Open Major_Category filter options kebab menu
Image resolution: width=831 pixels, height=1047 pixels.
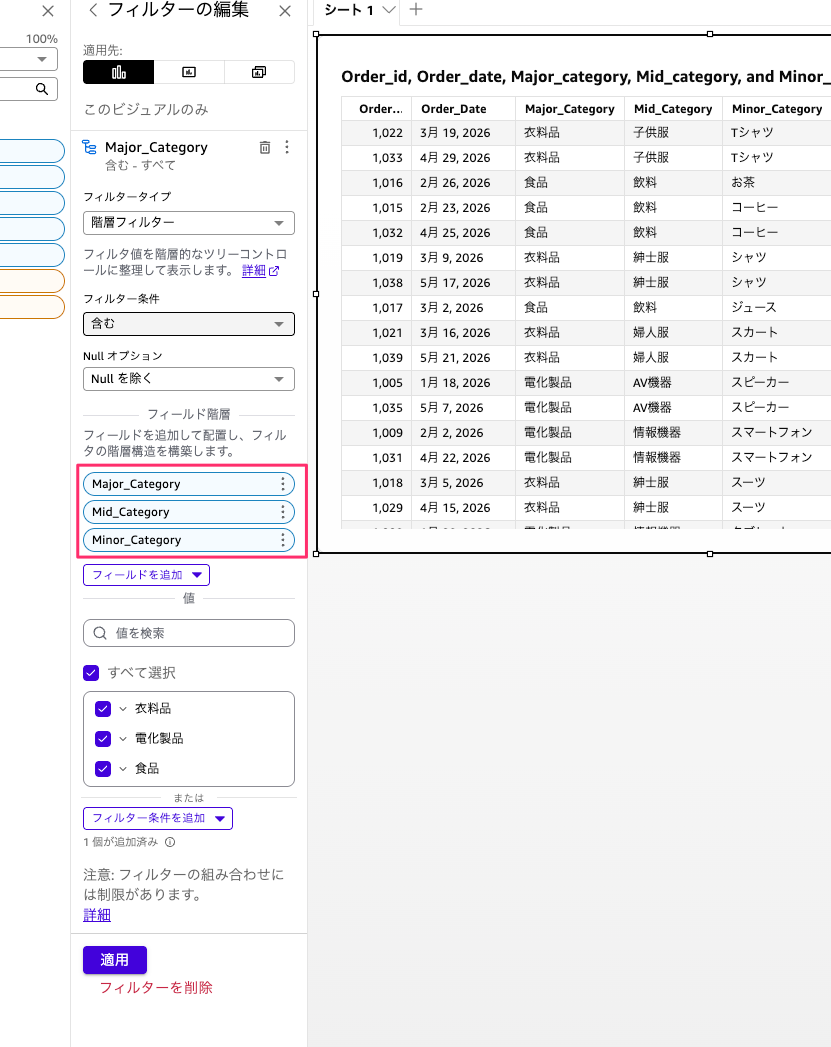[287, 148]
